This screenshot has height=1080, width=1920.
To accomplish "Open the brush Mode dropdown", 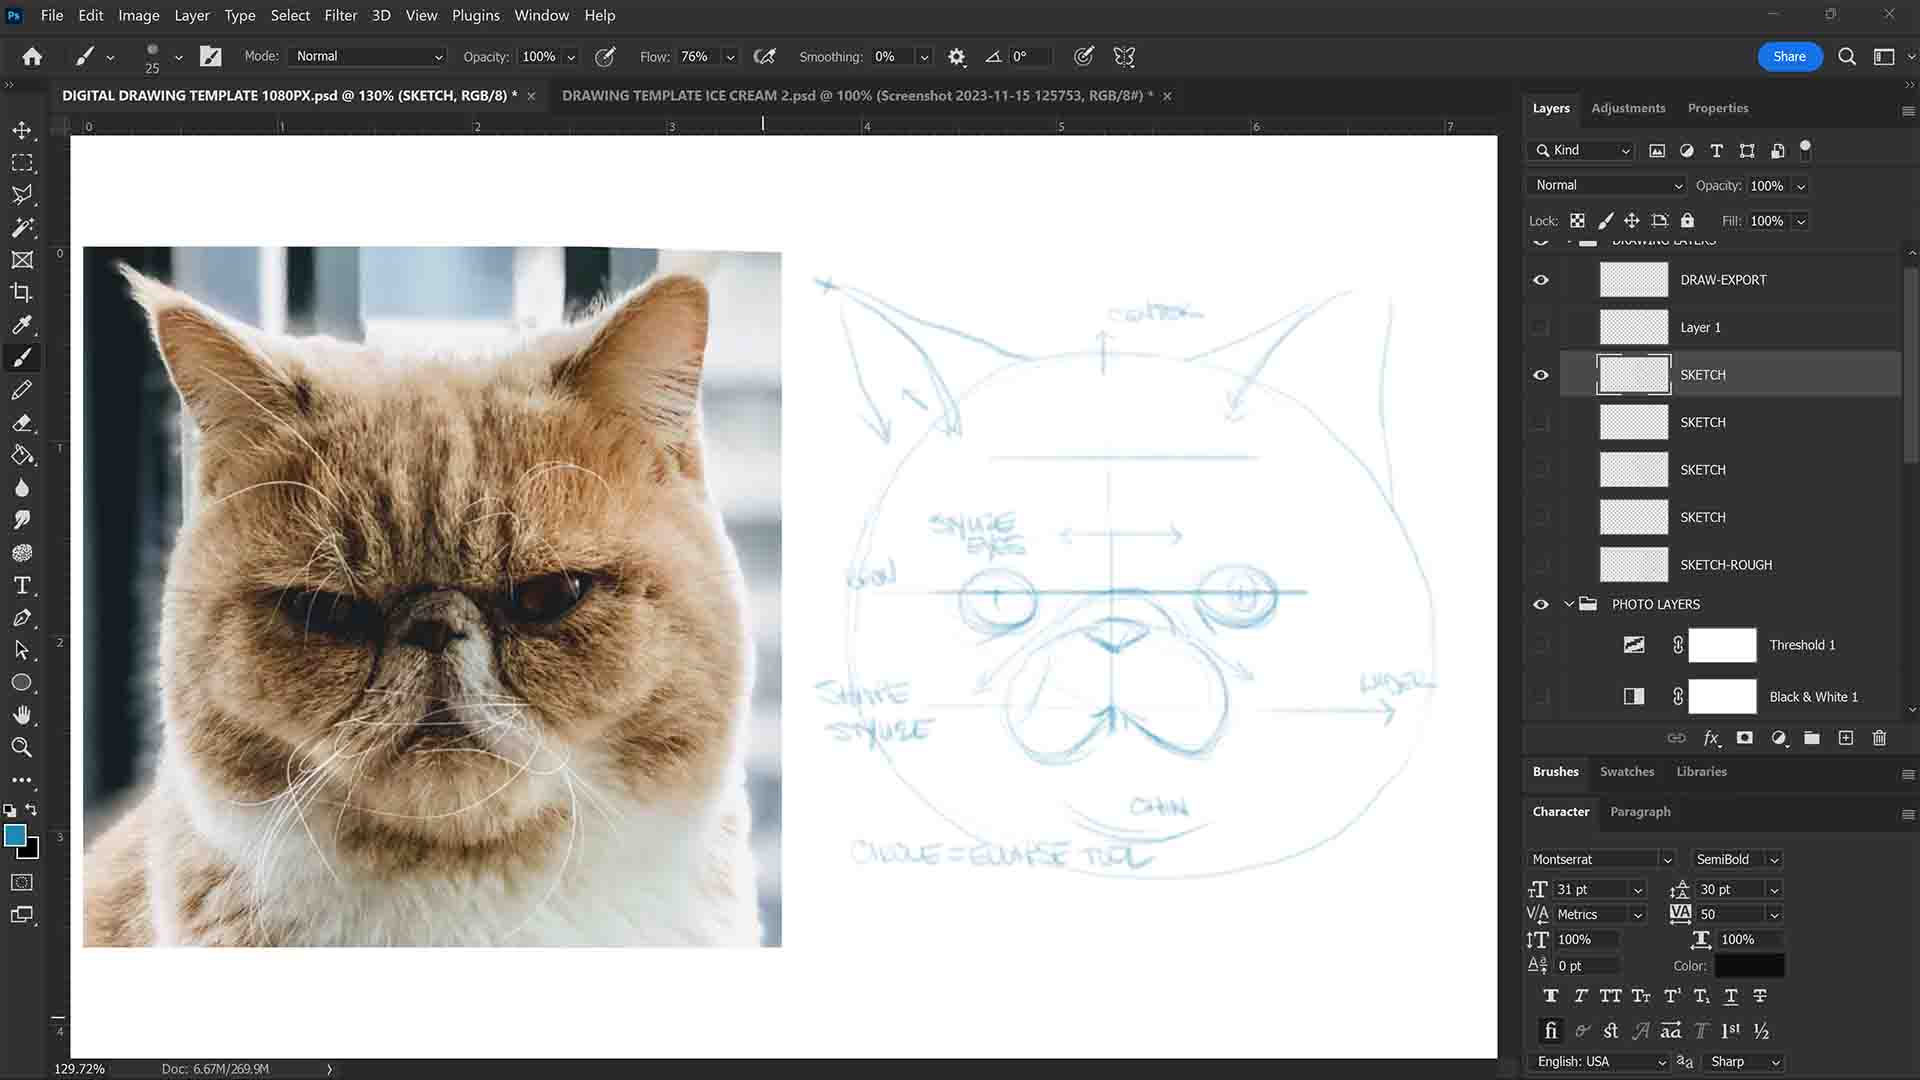I will pyautogui.click(x=368, y=57).
